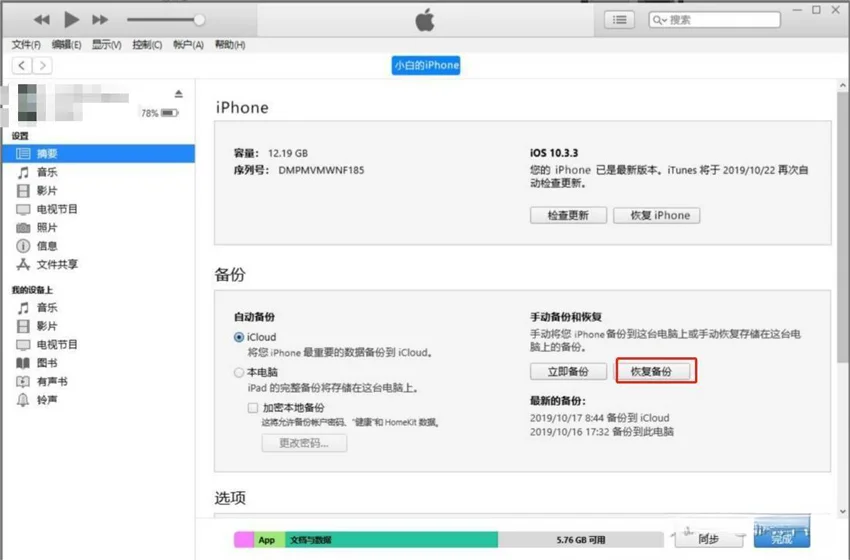Open the 文件(F) menu

coord(26,45)
